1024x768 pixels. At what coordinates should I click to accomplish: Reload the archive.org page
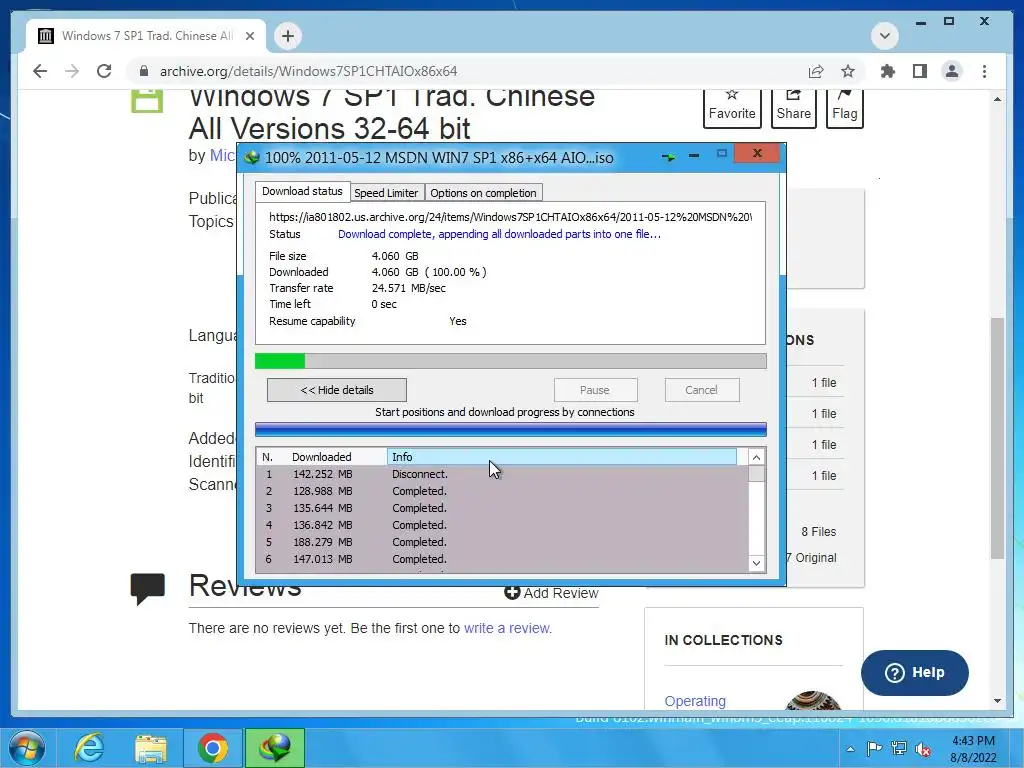(x=104, y=71)
